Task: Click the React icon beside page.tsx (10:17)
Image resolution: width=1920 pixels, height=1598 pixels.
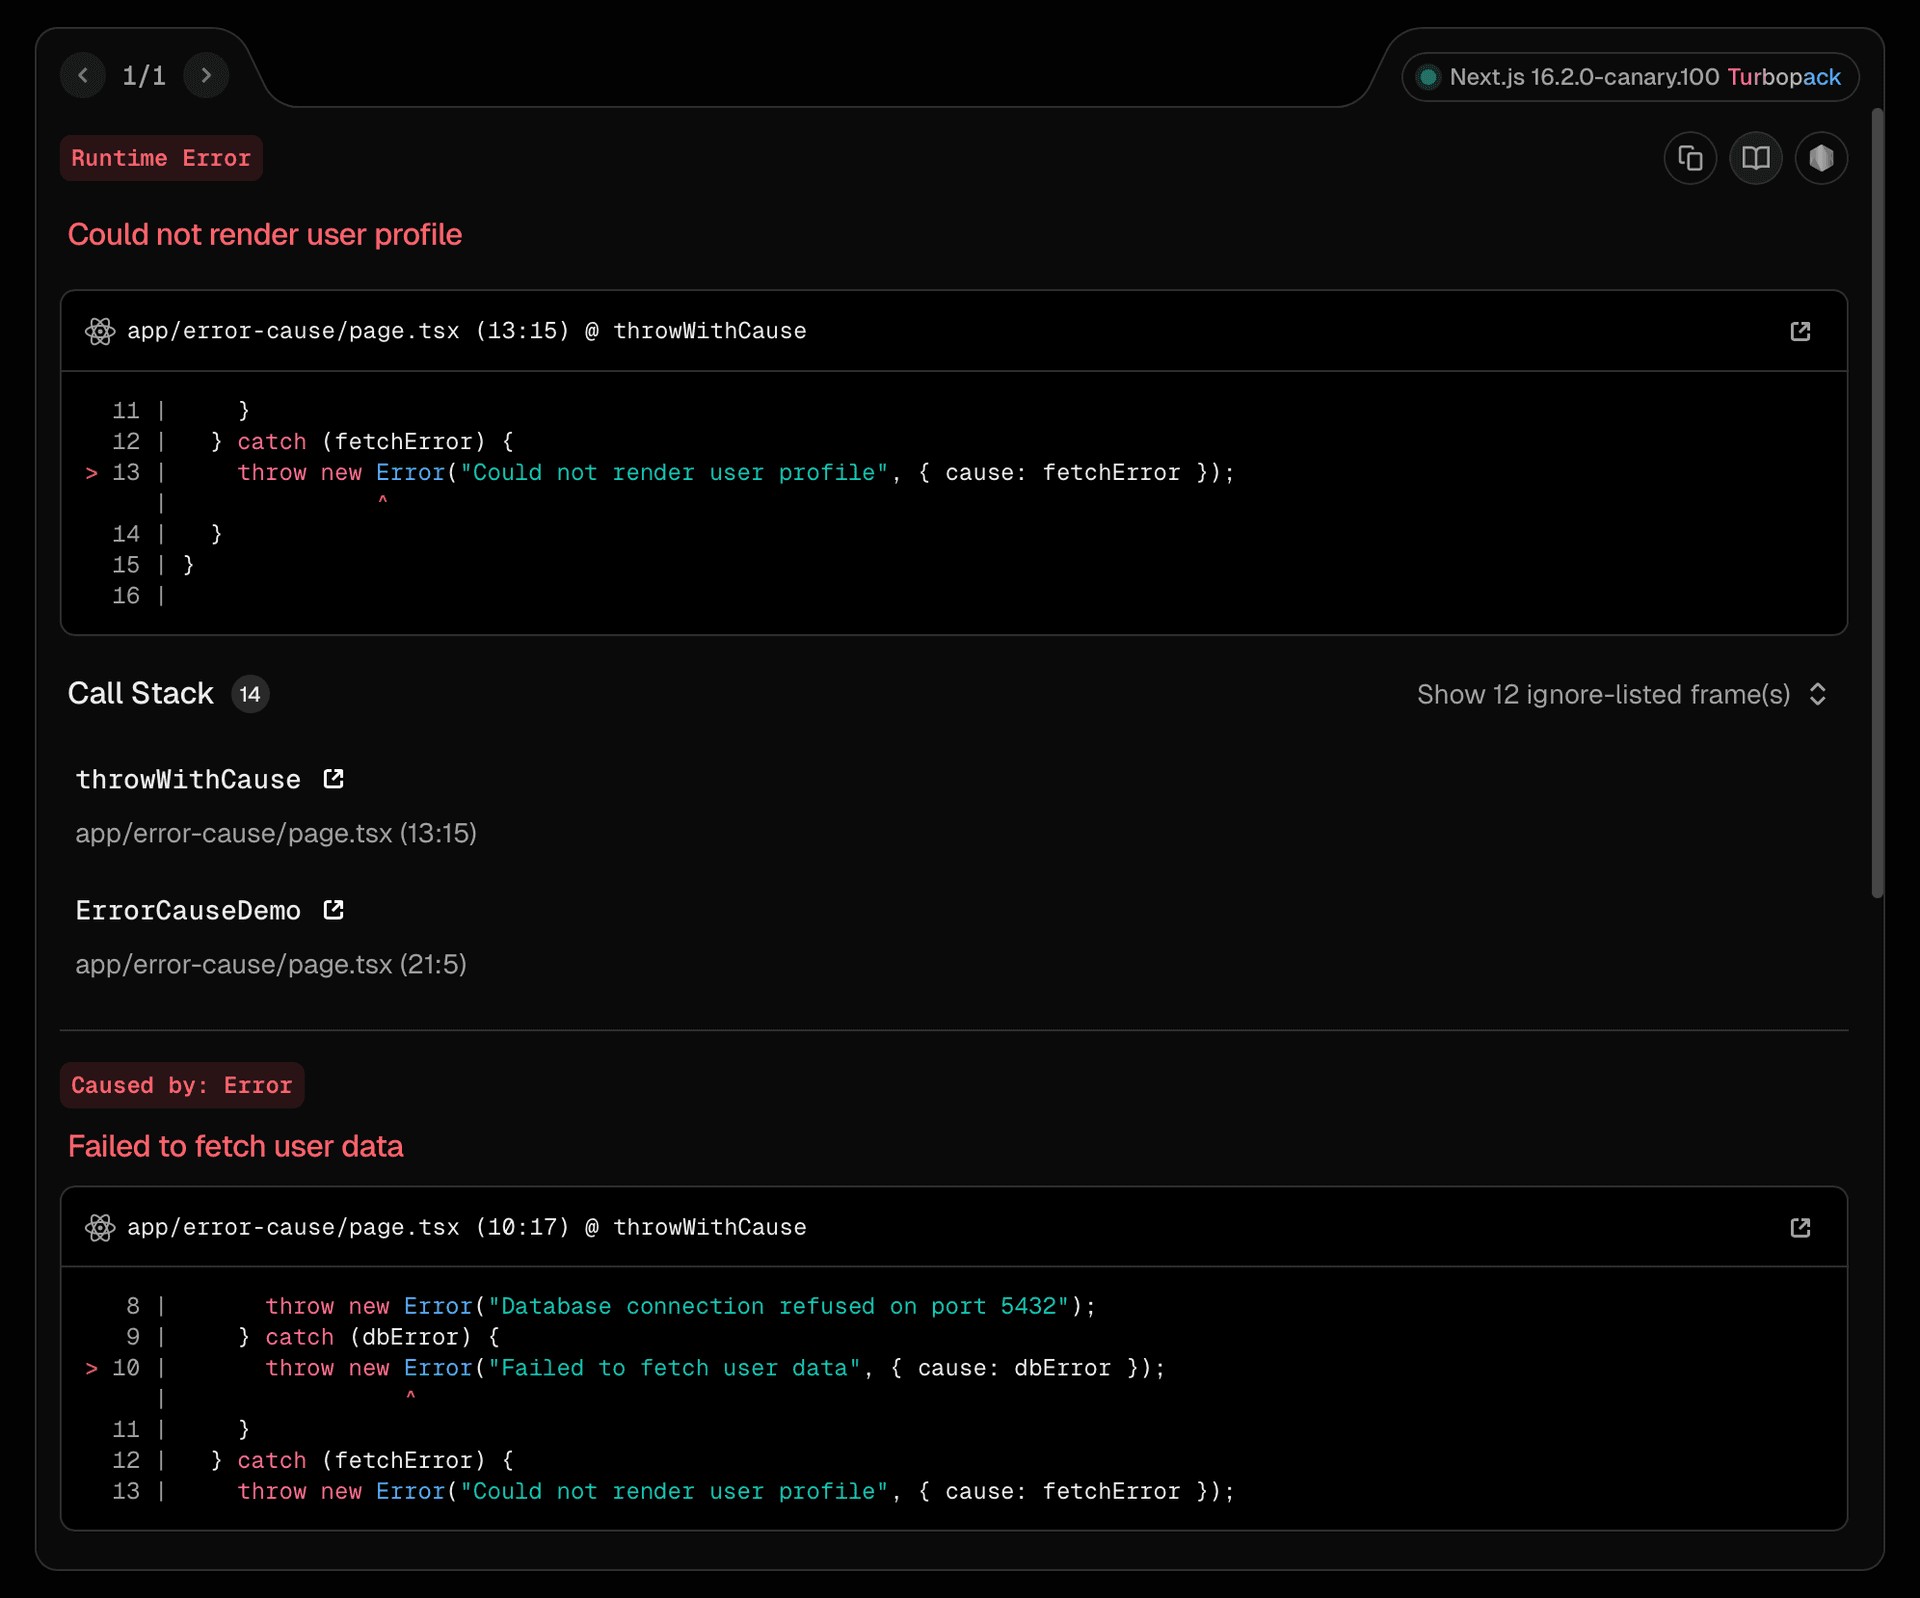Action: coord(100,1227)
